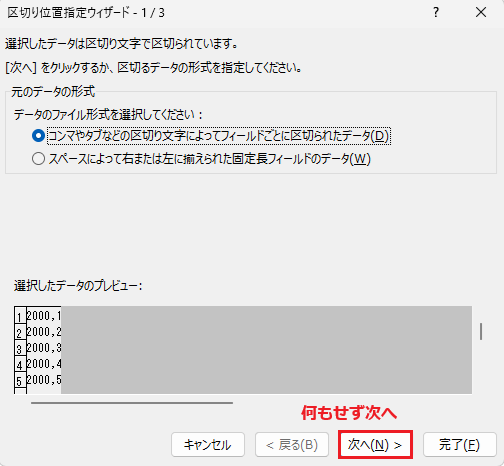Click the 完了(F) button
This screenshot has width=504, height=466.
[x=460, y=445]
